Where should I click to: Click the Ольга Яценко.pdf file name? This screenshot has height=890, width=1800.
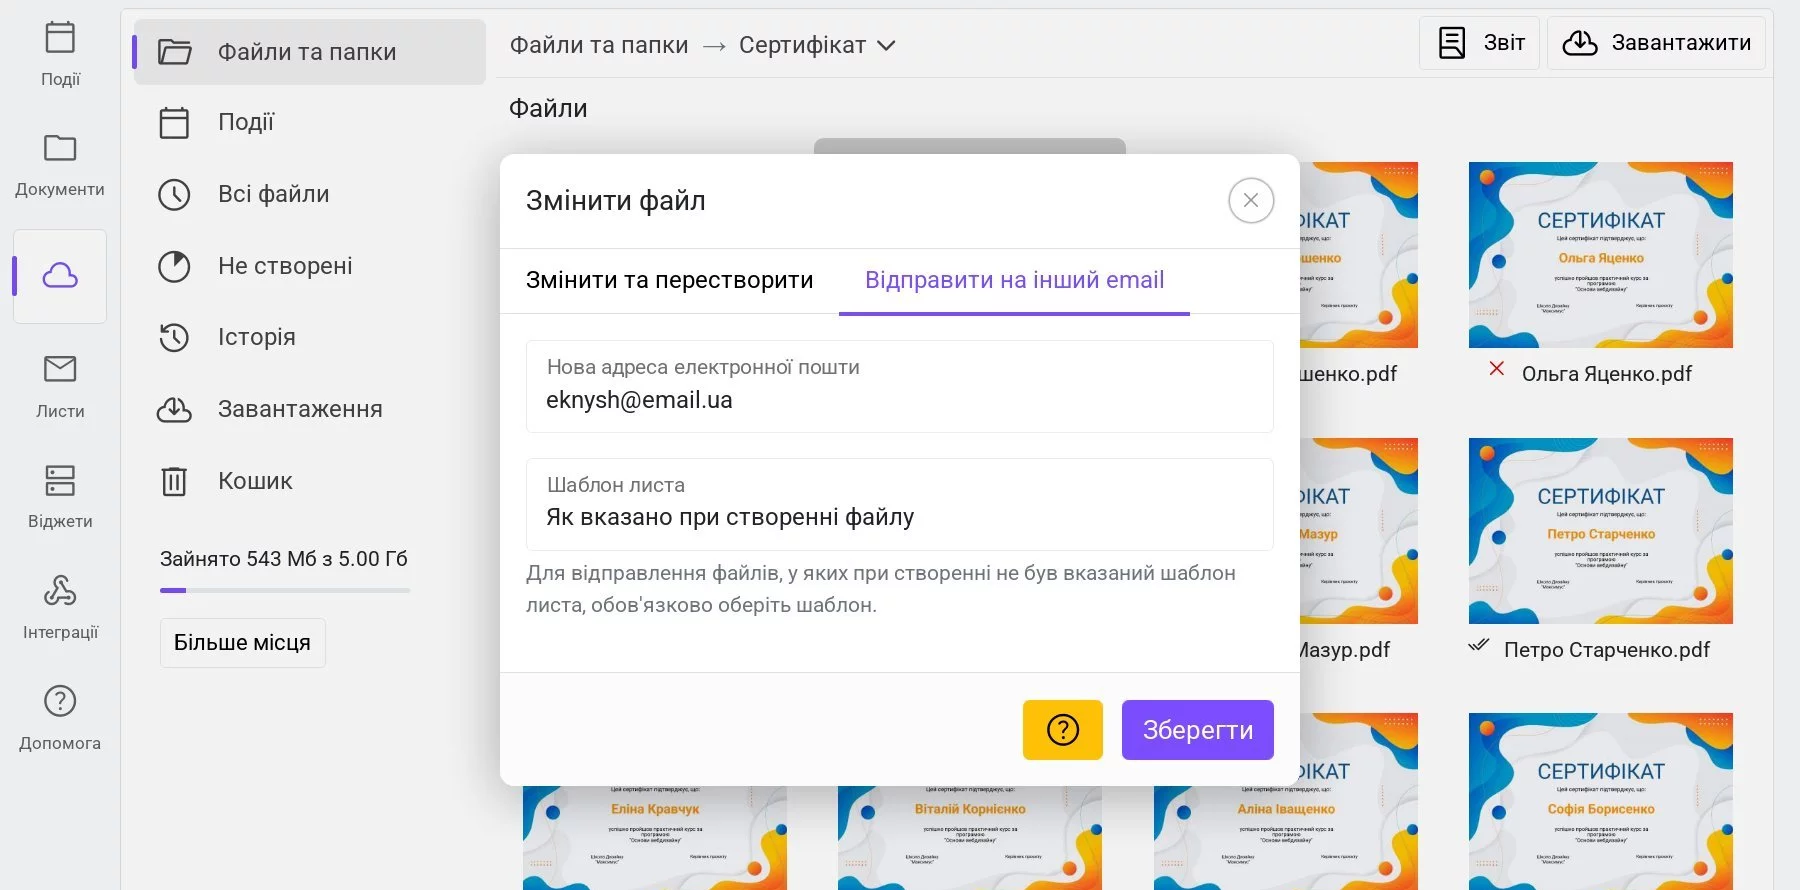tap(1607, 374)
